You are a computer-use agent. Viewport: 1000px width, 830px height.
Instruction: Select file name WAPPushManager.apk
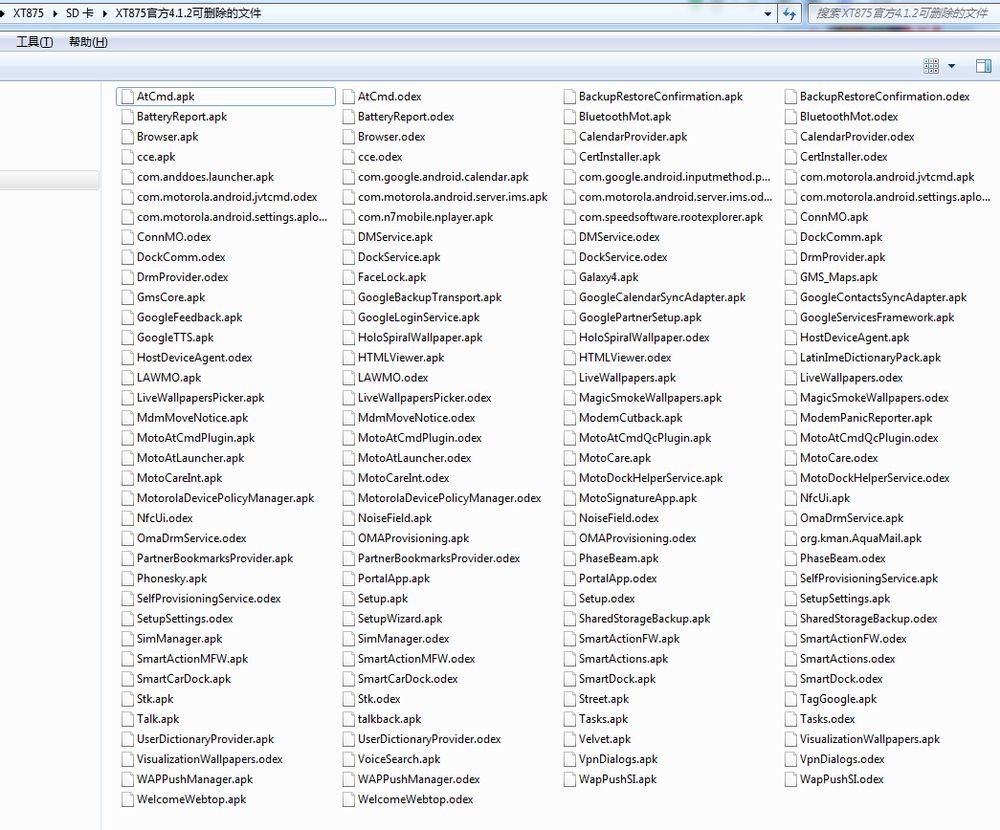coord(195,780)
